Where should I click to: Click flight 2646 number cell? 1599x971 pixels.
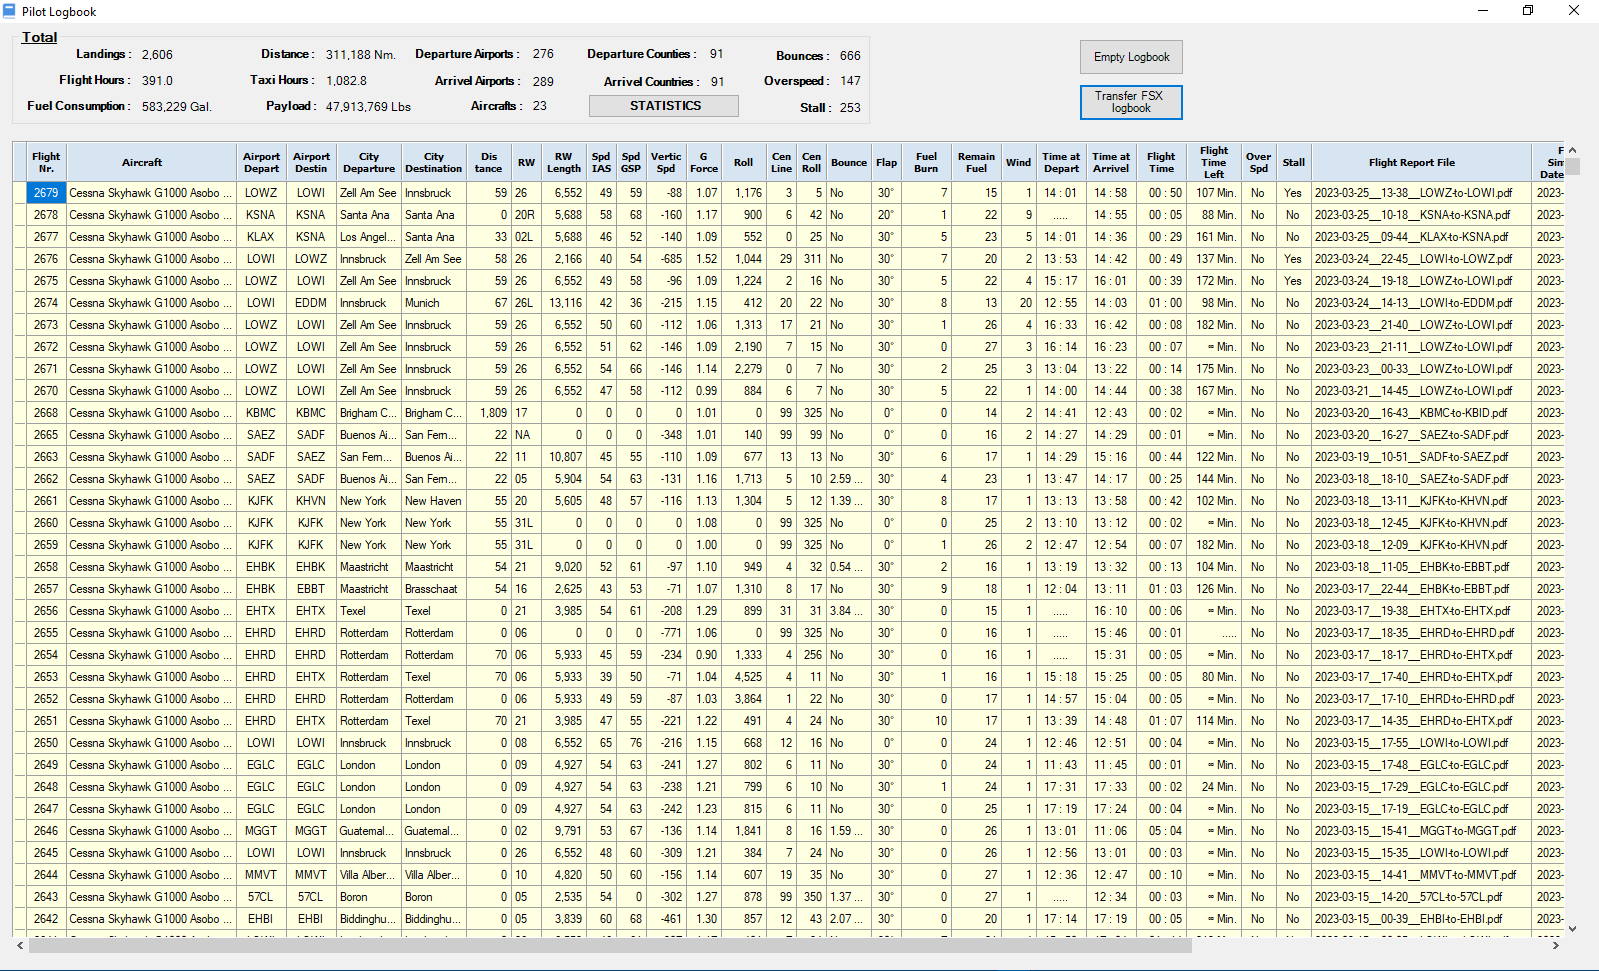pyautogui.click(x=46, y=831)
